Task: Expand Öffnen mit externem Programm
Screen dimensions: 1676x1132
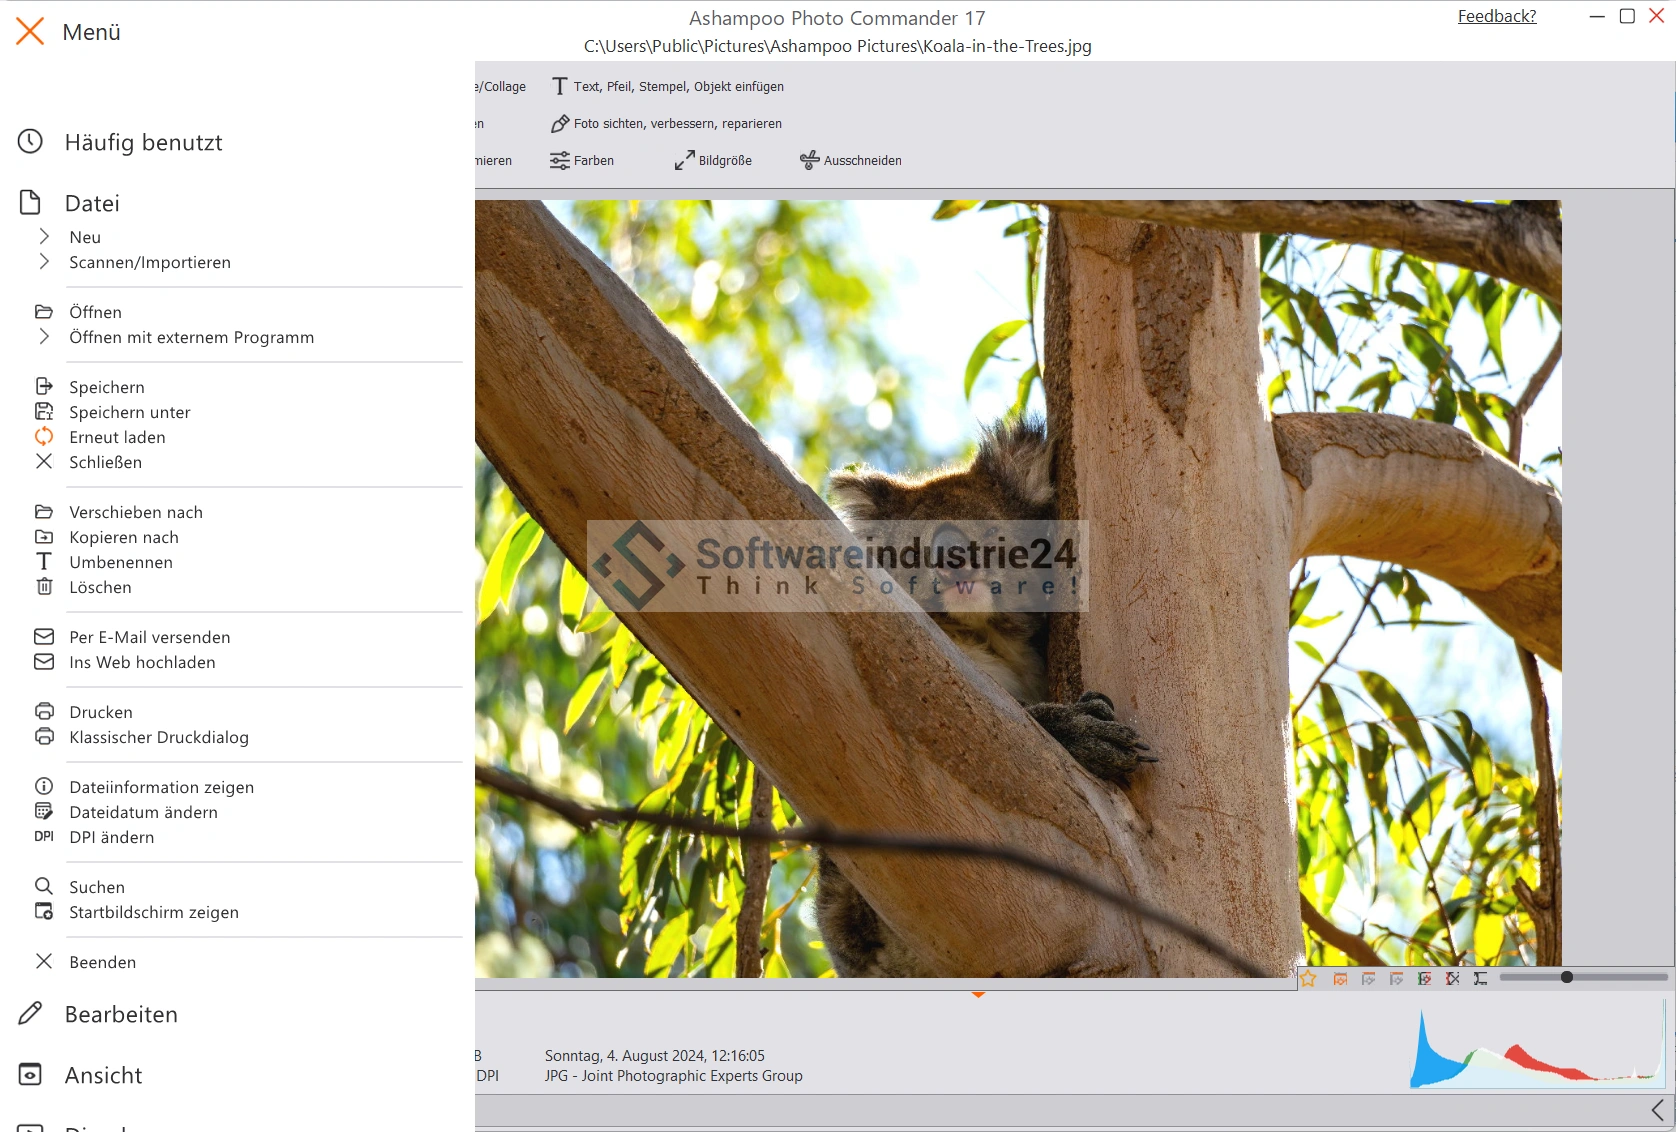Action: click(x=44, y=336)
